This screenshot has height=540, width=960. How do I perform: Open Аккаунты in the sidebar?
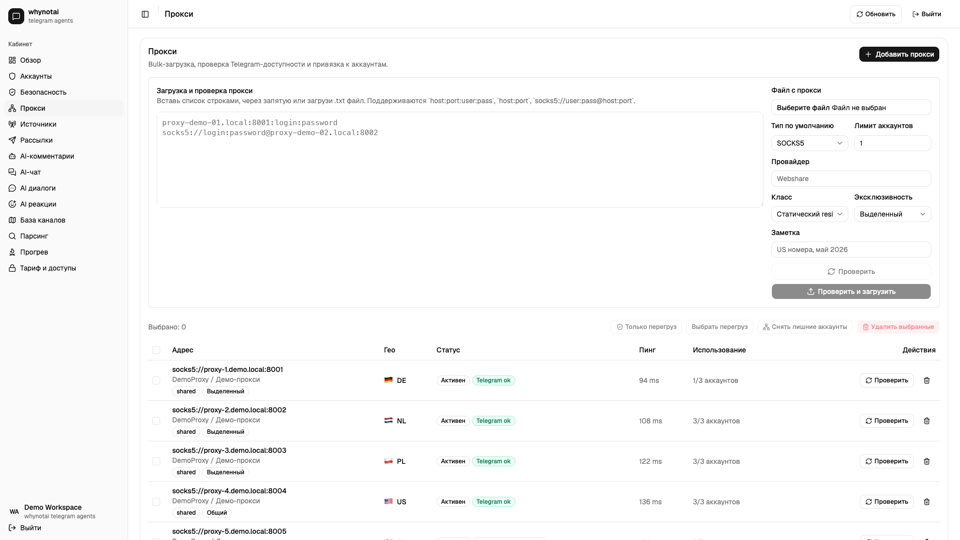[64, 76]
